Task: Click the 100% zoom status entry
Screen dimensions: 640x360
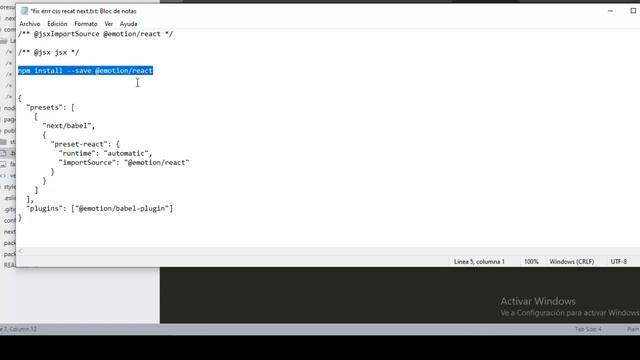Action: 531,262
